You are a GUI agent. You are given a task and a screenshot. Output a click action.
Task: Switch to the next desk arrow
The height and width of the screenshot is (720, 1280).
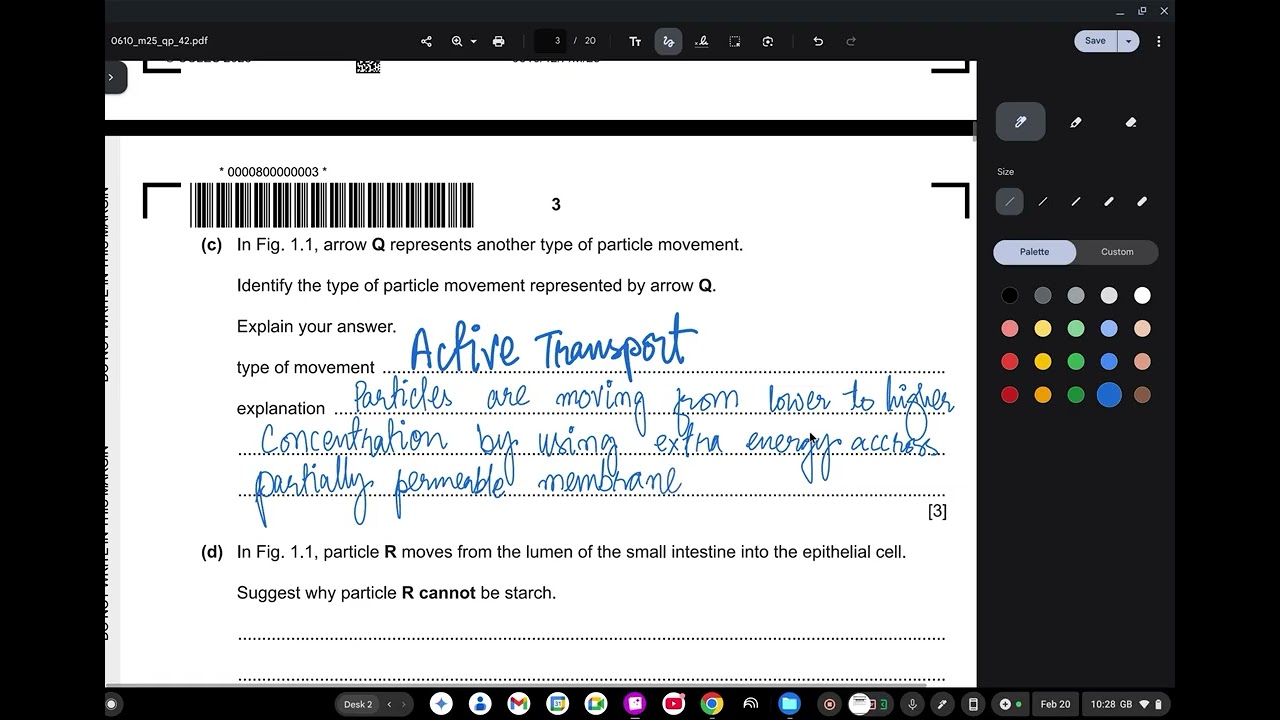(403, 704)
